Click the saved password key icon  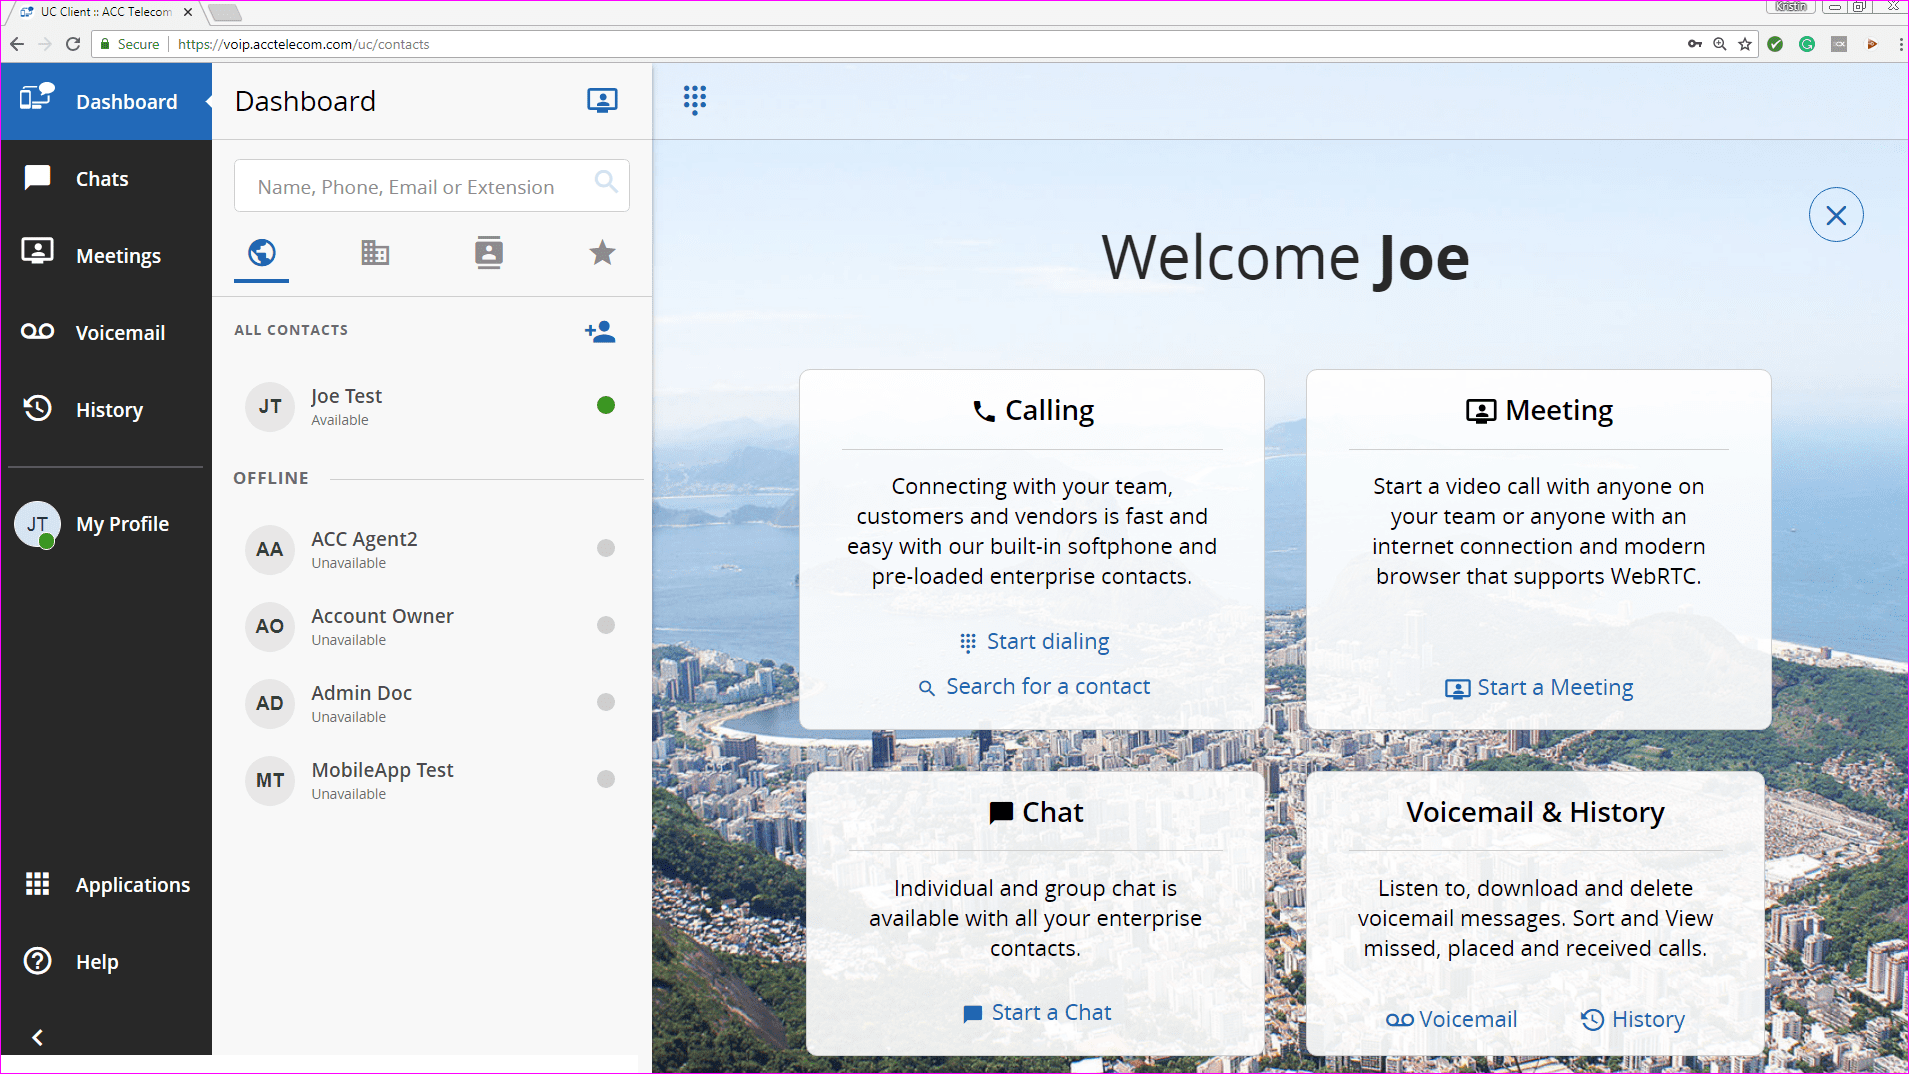(x=1695, y=44)
